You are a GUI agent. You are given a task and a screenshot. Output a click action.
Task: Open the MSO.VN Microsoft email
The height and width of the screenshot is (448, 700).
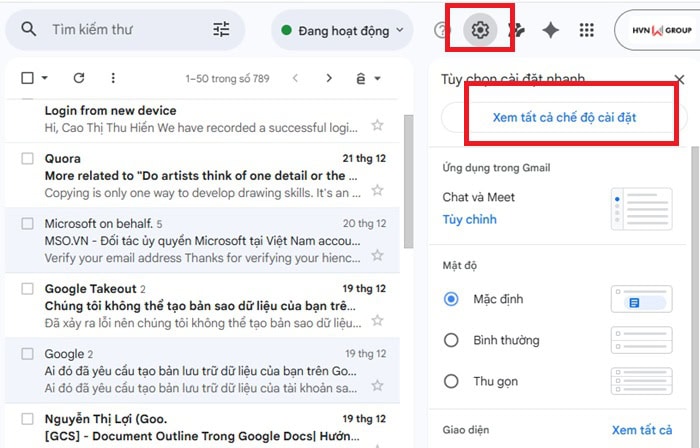tap(203, 241)
